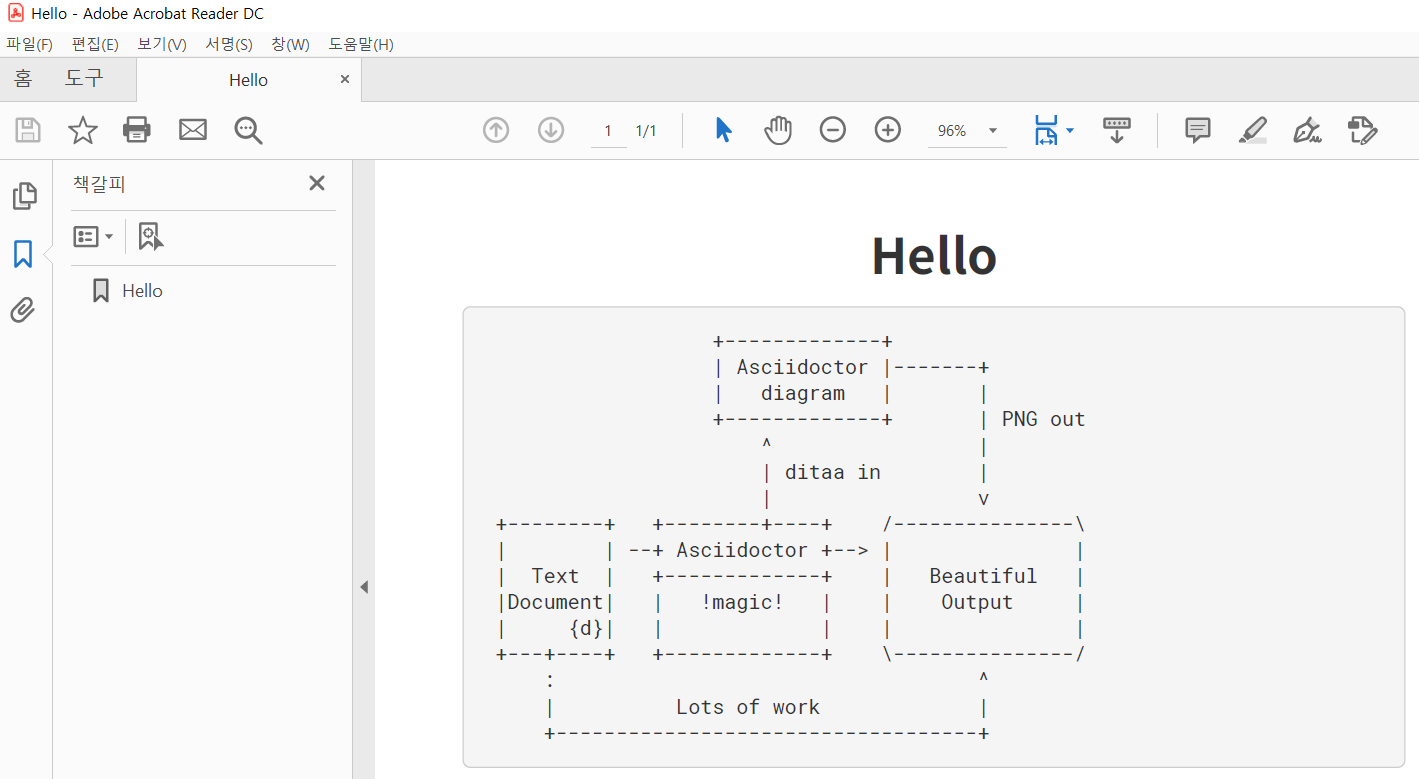Screen dimensions: 1419x779
Task: Click the 96% zoom value
Action: pyautogui.click(x=952, y=131)
